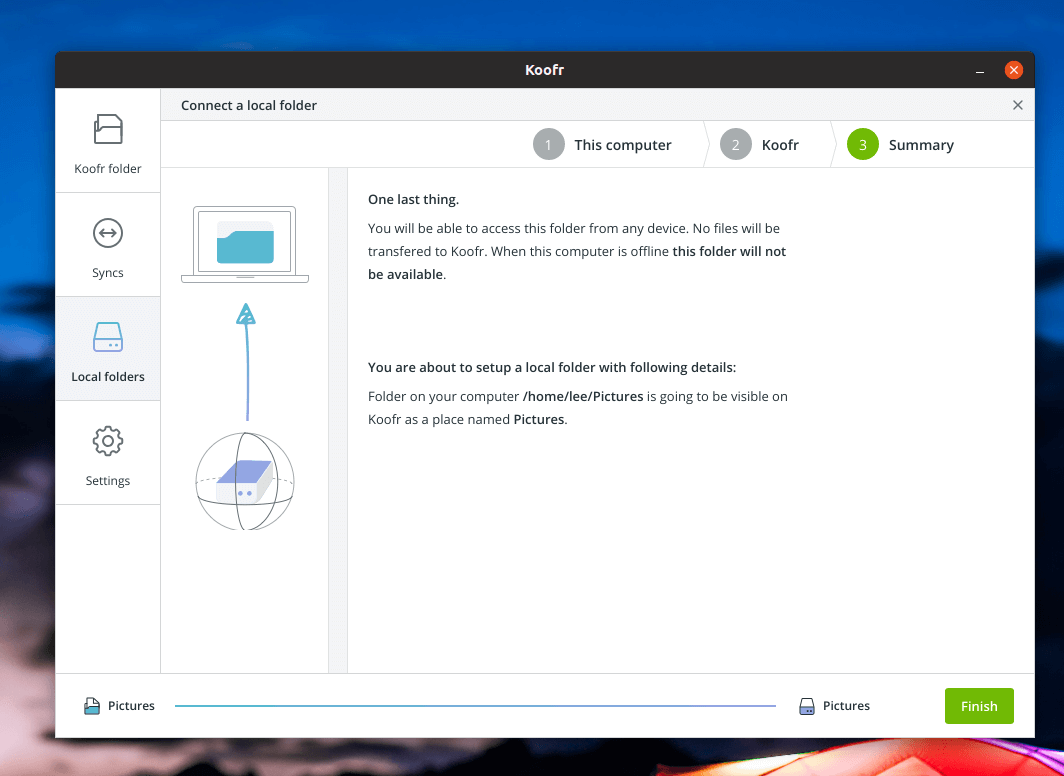Click the laptop folder illustration

[x=245, y=244]
